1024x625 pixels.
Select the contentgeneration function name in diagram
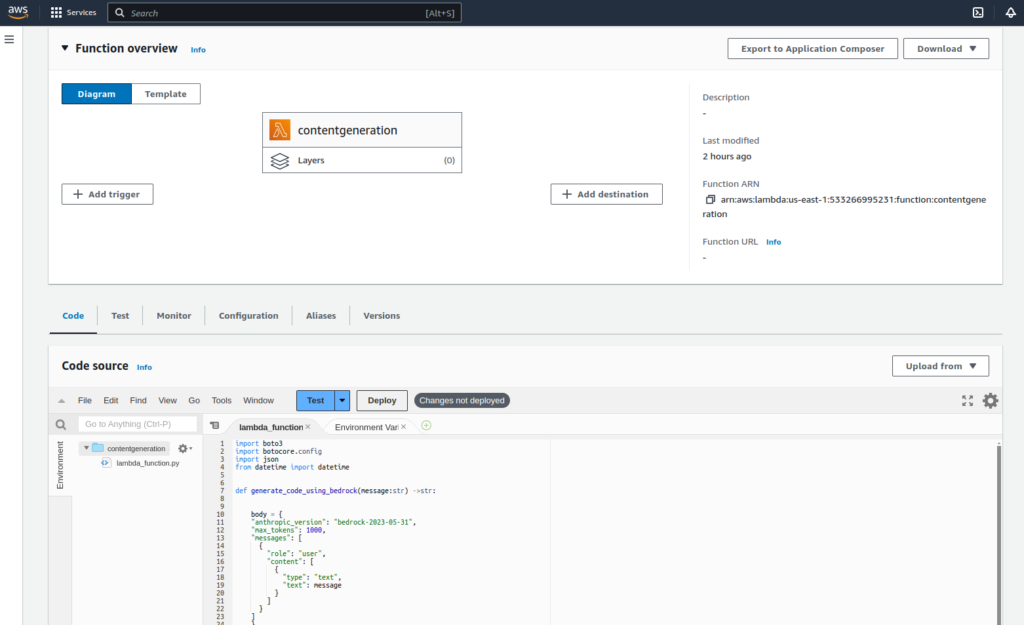(x=347, y=130)
